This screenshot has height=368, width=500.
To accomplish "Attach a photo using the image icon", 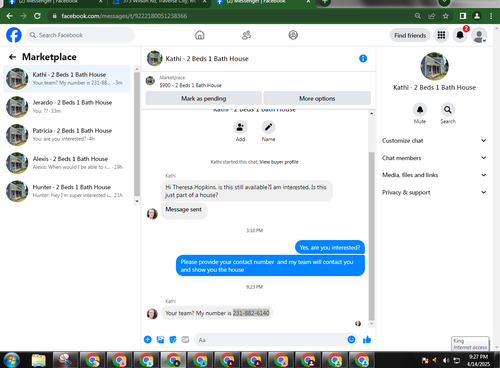I will (x=160, y=340).
